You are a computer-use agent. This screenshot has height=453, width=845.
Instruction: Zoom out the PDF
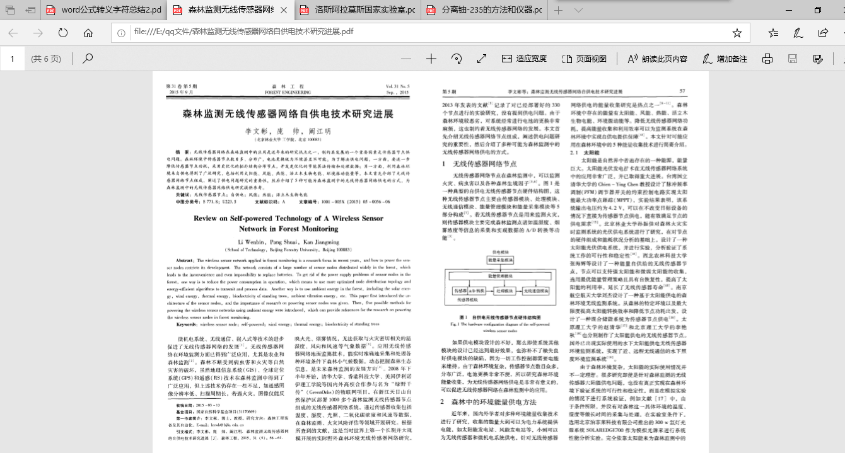406,59
